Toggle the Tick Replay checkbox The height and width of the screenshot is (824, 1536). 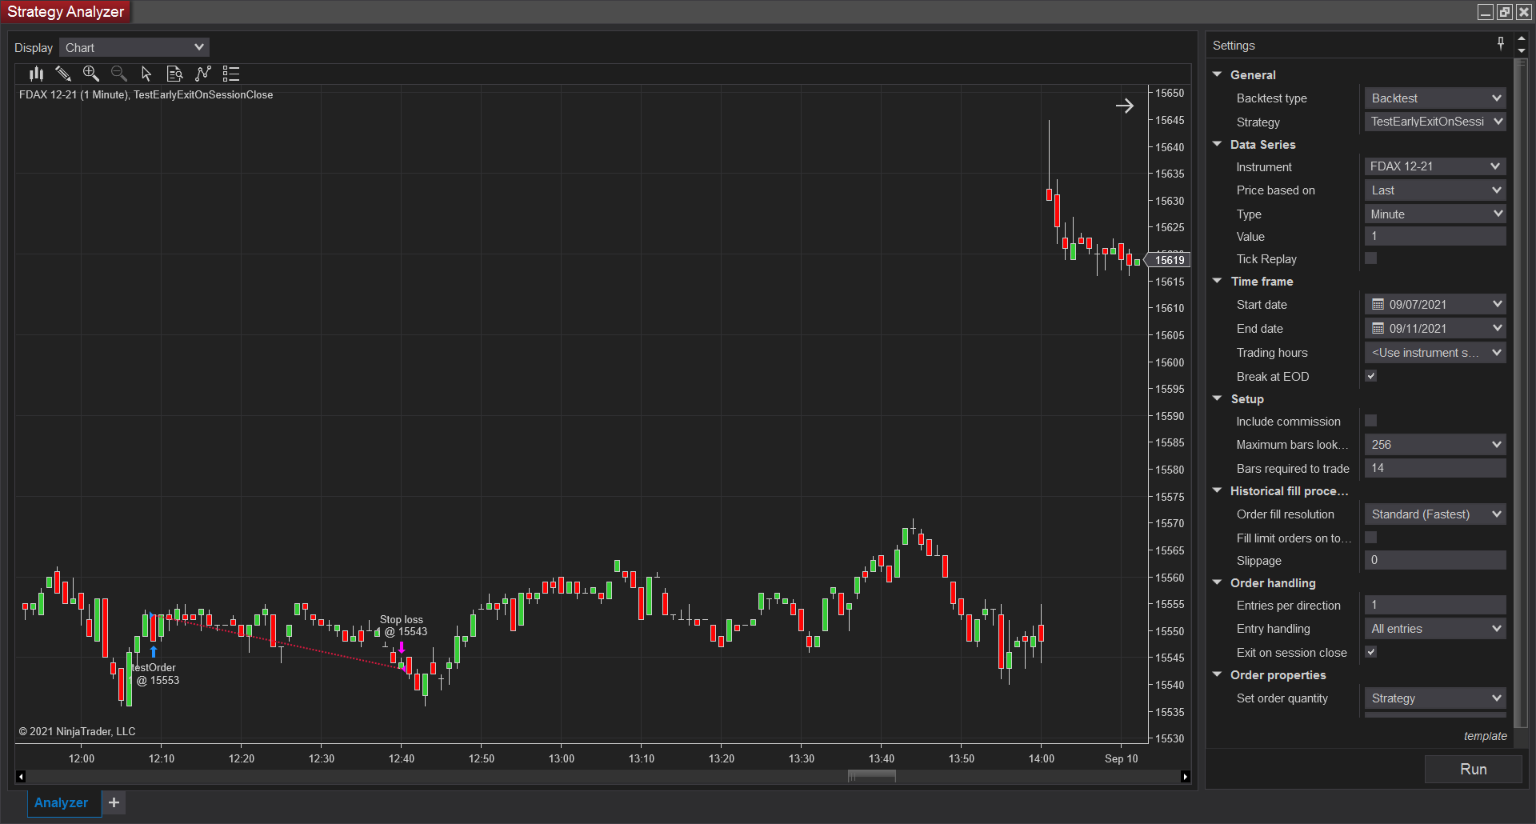1371,258
